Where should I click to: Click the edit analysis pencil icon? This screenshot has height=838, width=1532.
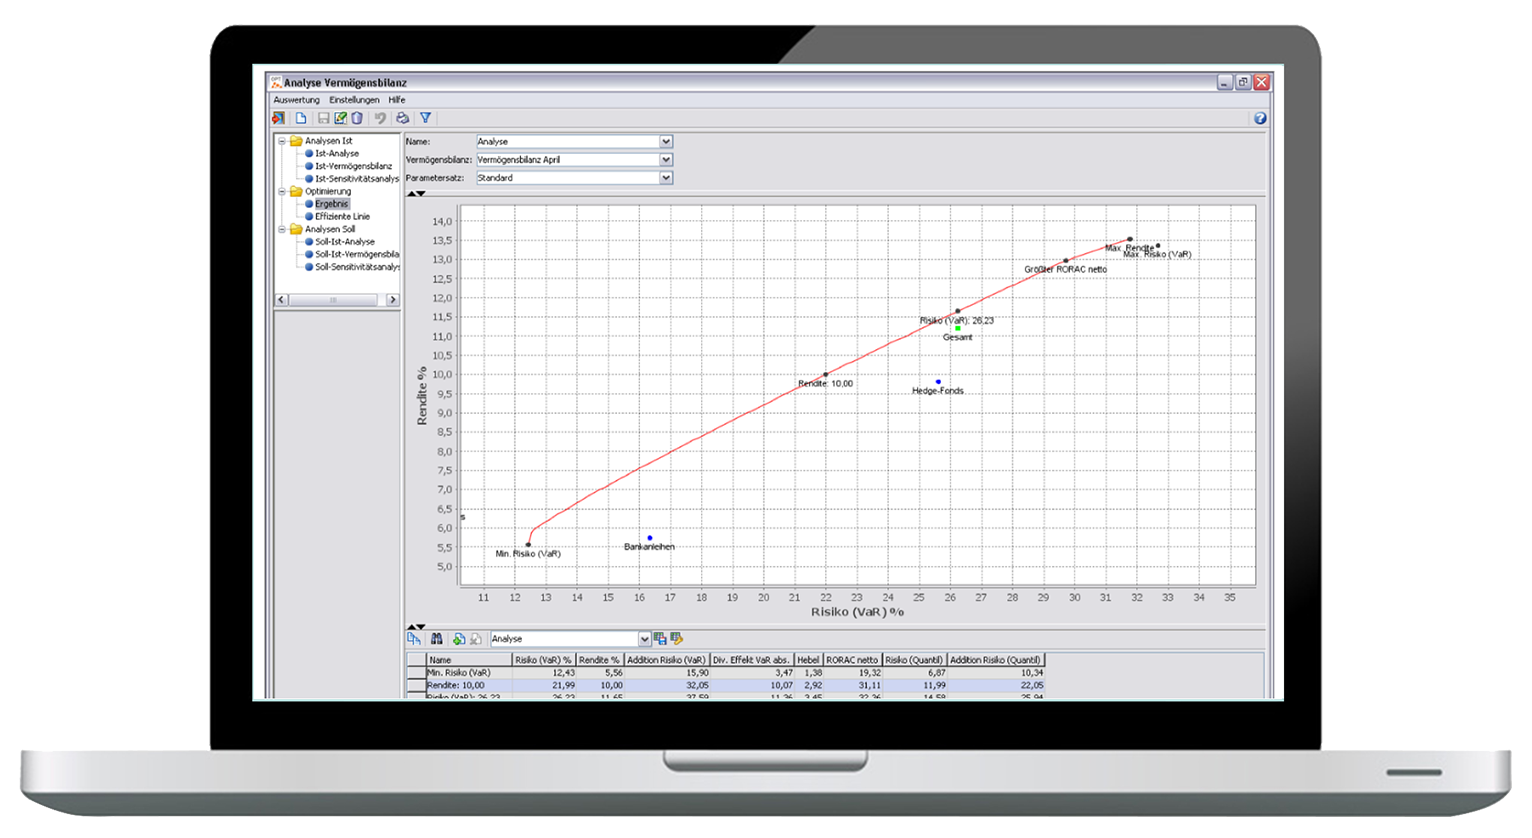point(340,118)
